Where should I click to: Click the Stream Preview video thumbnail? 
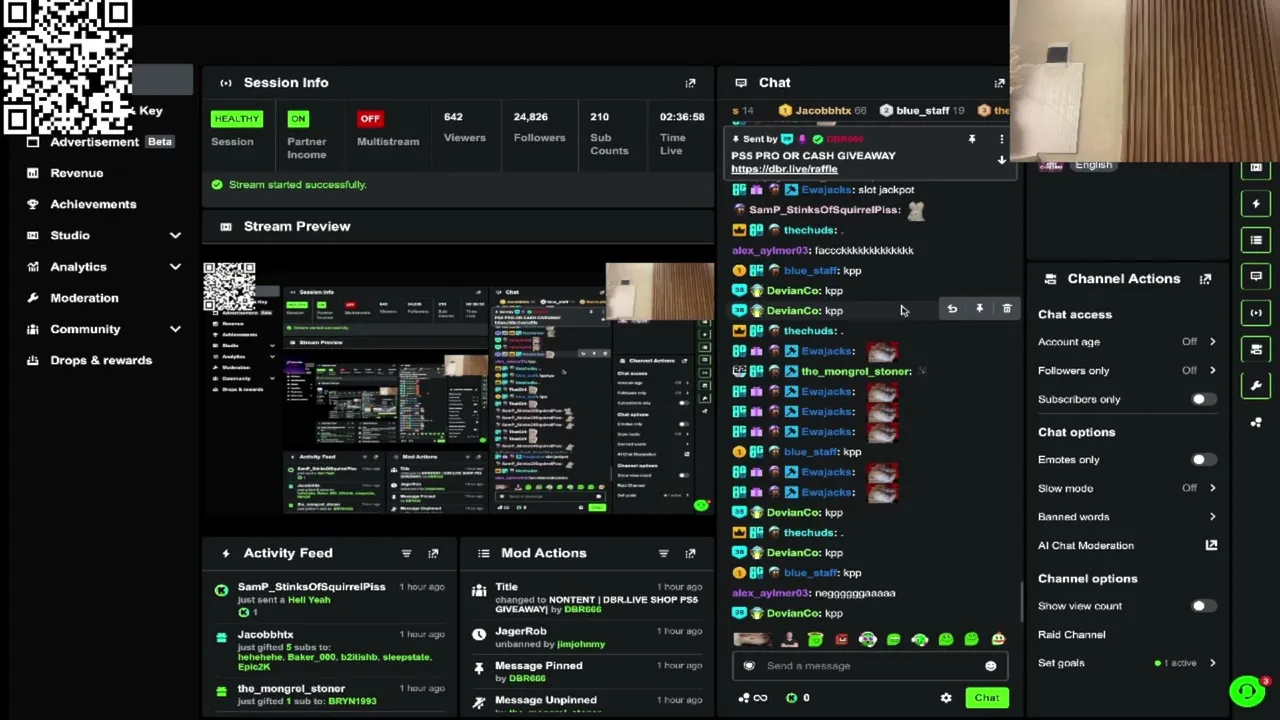[x=458, y=388]
